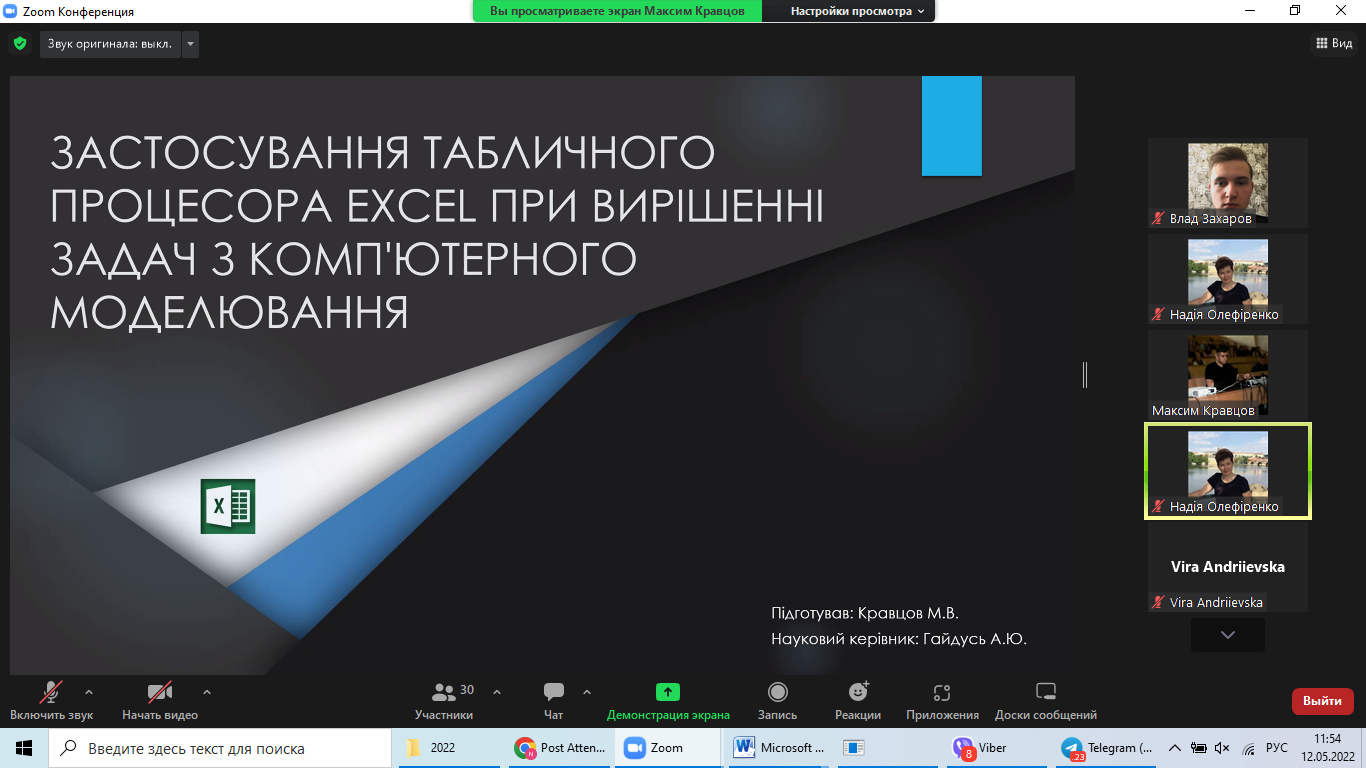
Task: Click the panel divider handle beside shared screen
Action: (x=1085, y=375)
